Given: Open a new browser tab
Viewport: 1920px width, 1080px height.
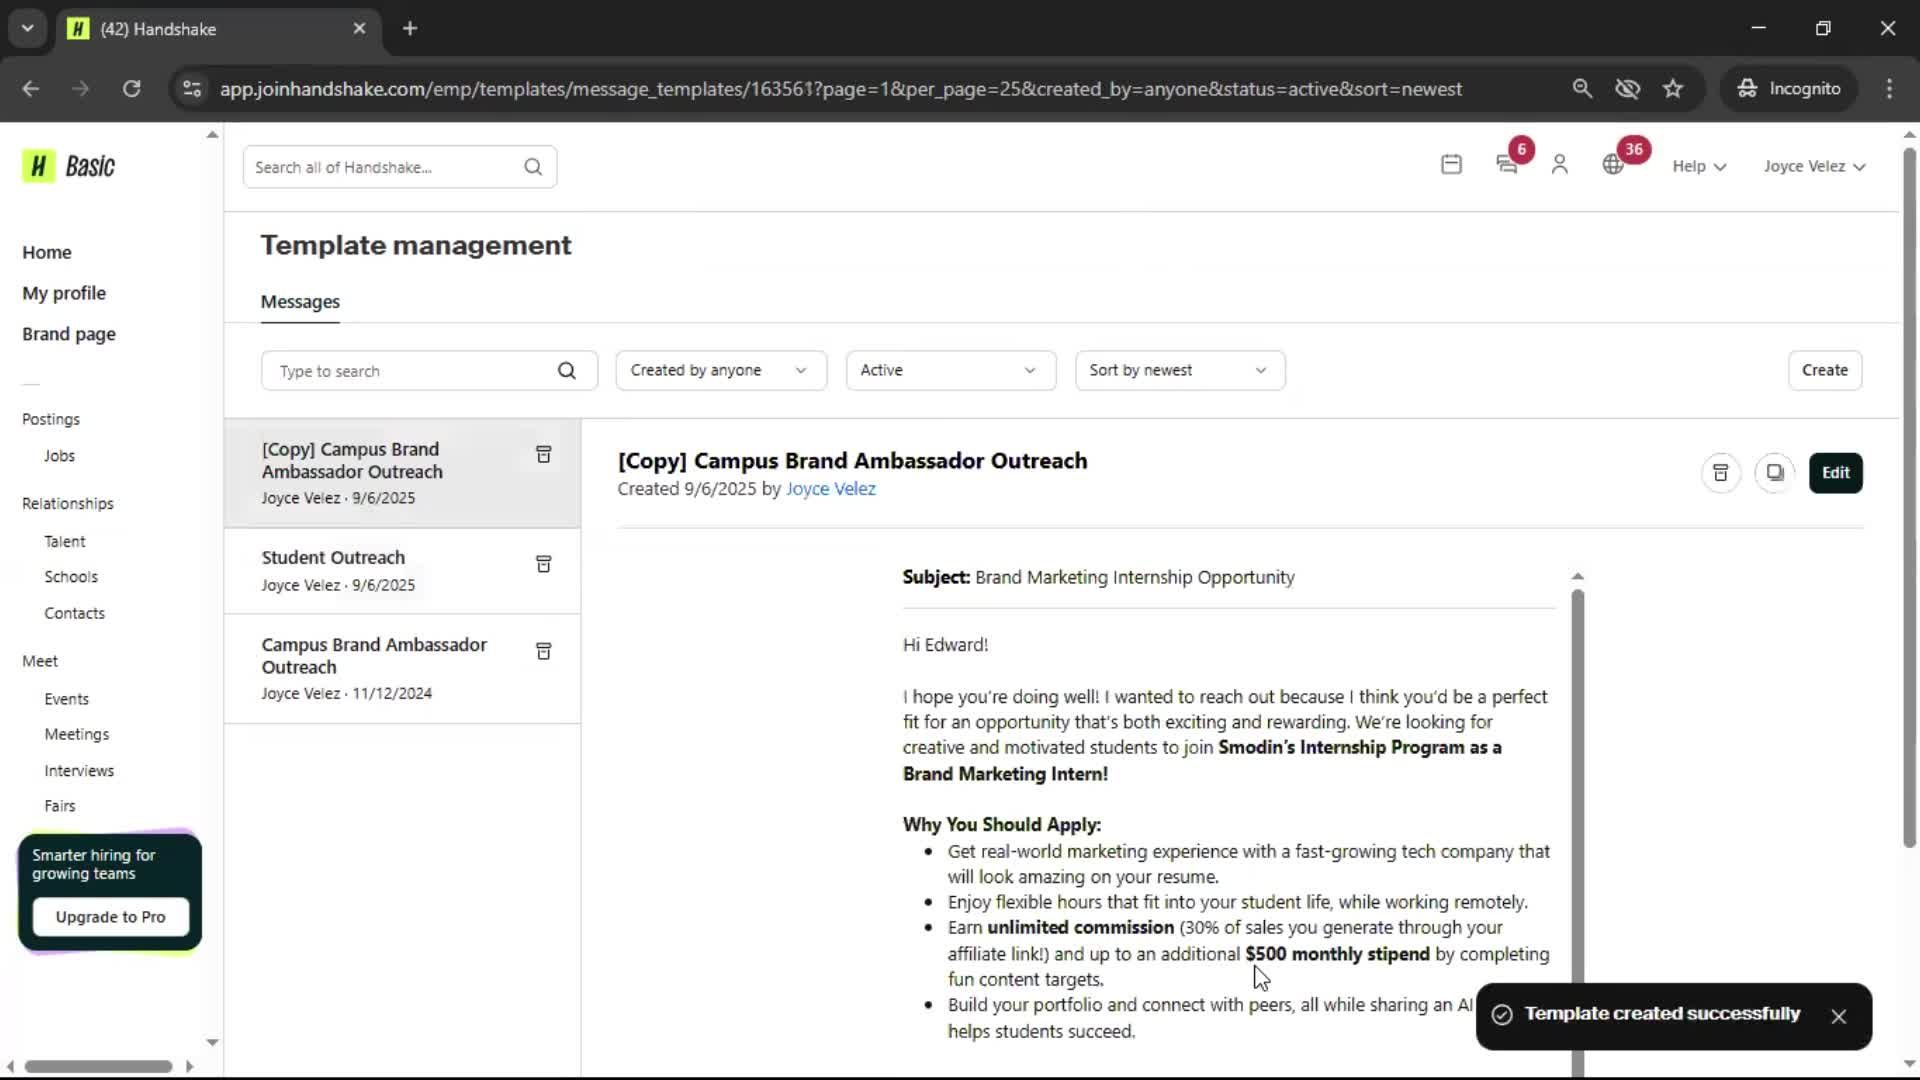Looking at the screenshot, I should click(410, 28).
